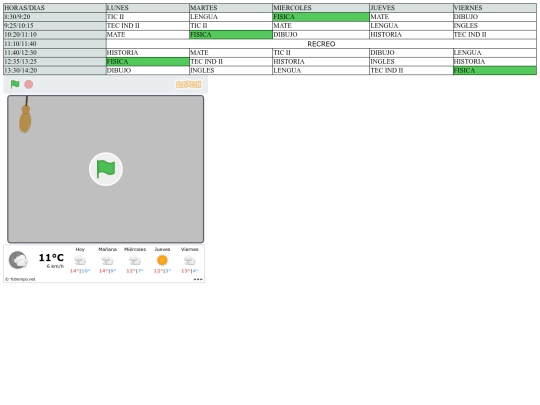The height and width of the screenshot is (405, 540).
Task: Click MATE cell in 8:30/9:20 row
Action: (411, 17)
